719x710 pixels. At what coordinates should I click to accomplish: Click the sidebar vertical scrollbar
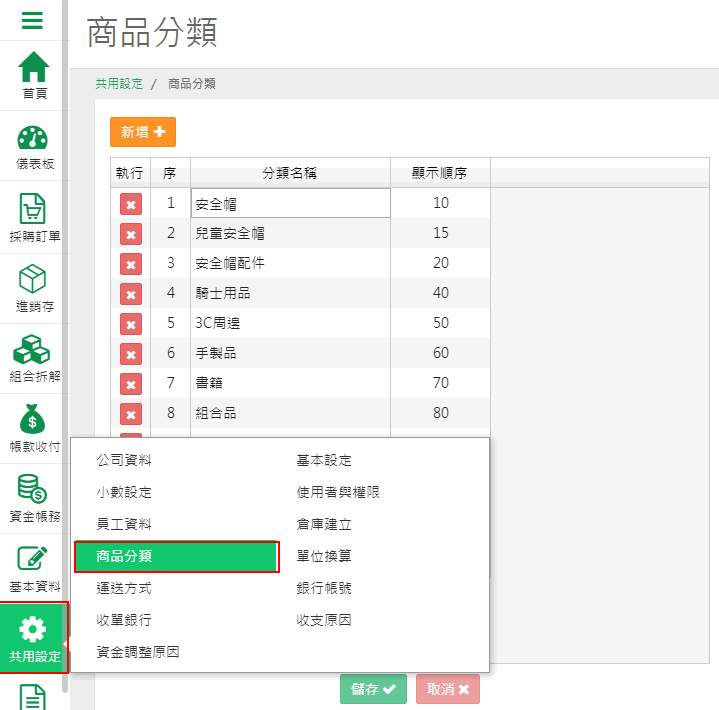coord(65,346)
